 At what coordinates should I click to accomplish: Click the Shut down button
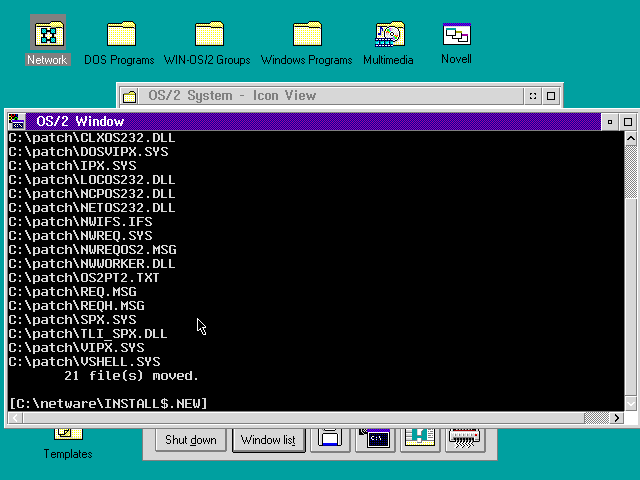click(191, 440)
